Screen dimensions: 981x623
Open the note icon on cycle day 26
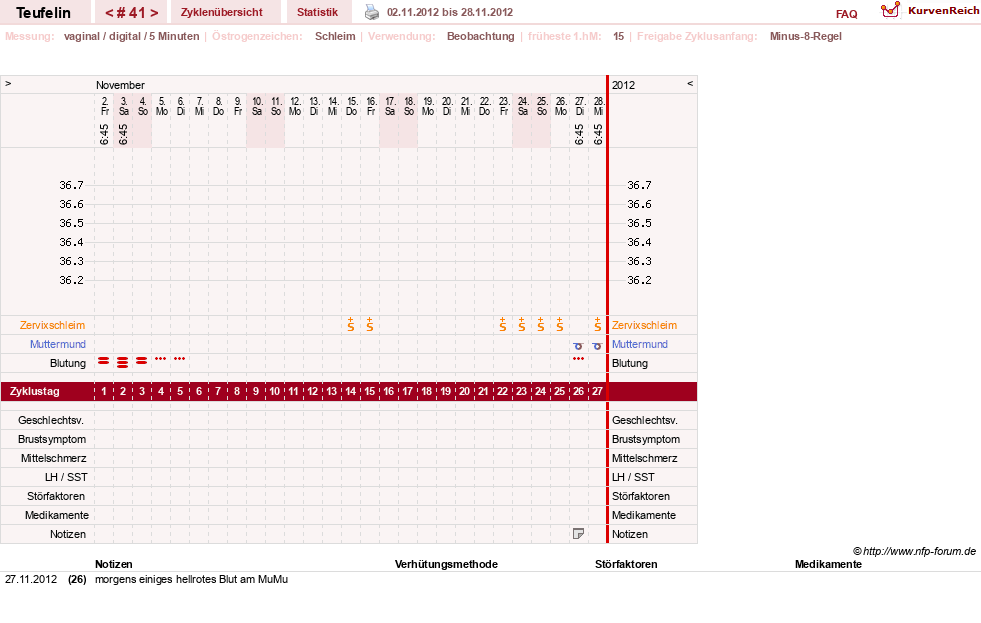click(579, 534)
